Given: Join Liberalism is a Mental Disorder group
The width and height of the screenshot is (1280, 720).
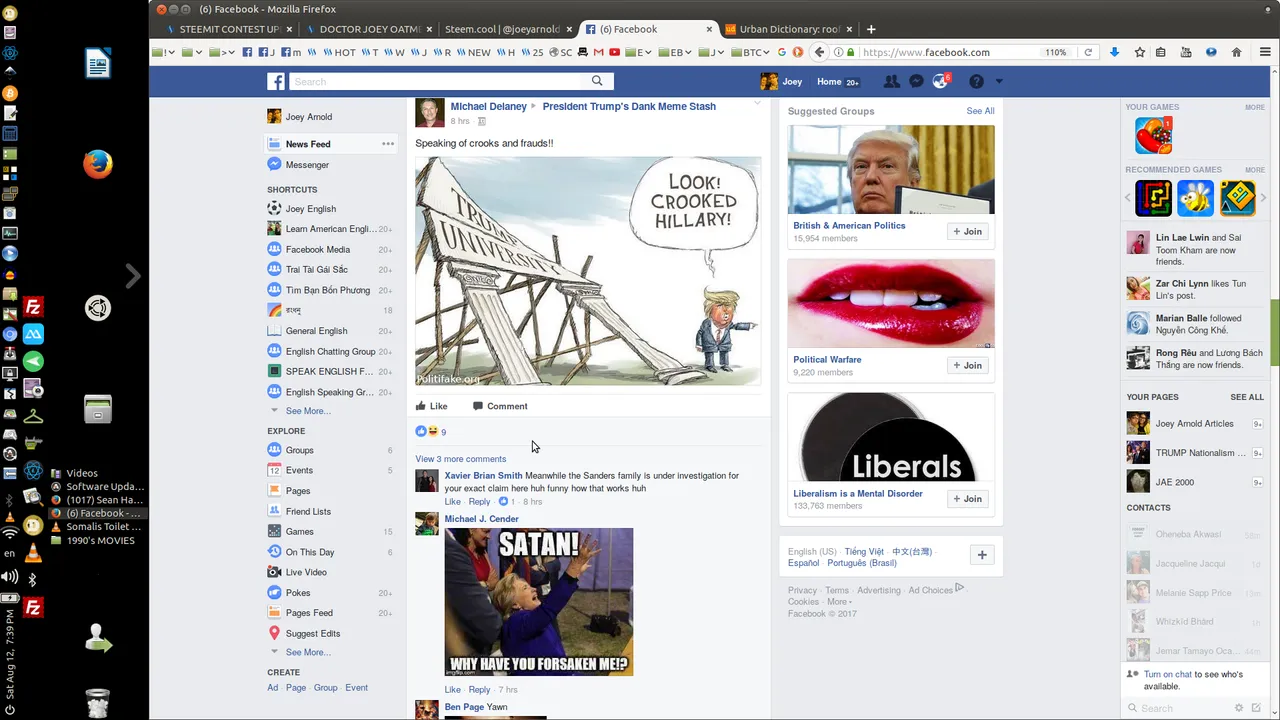Looking at the screenshot, I should click(968, 498).
